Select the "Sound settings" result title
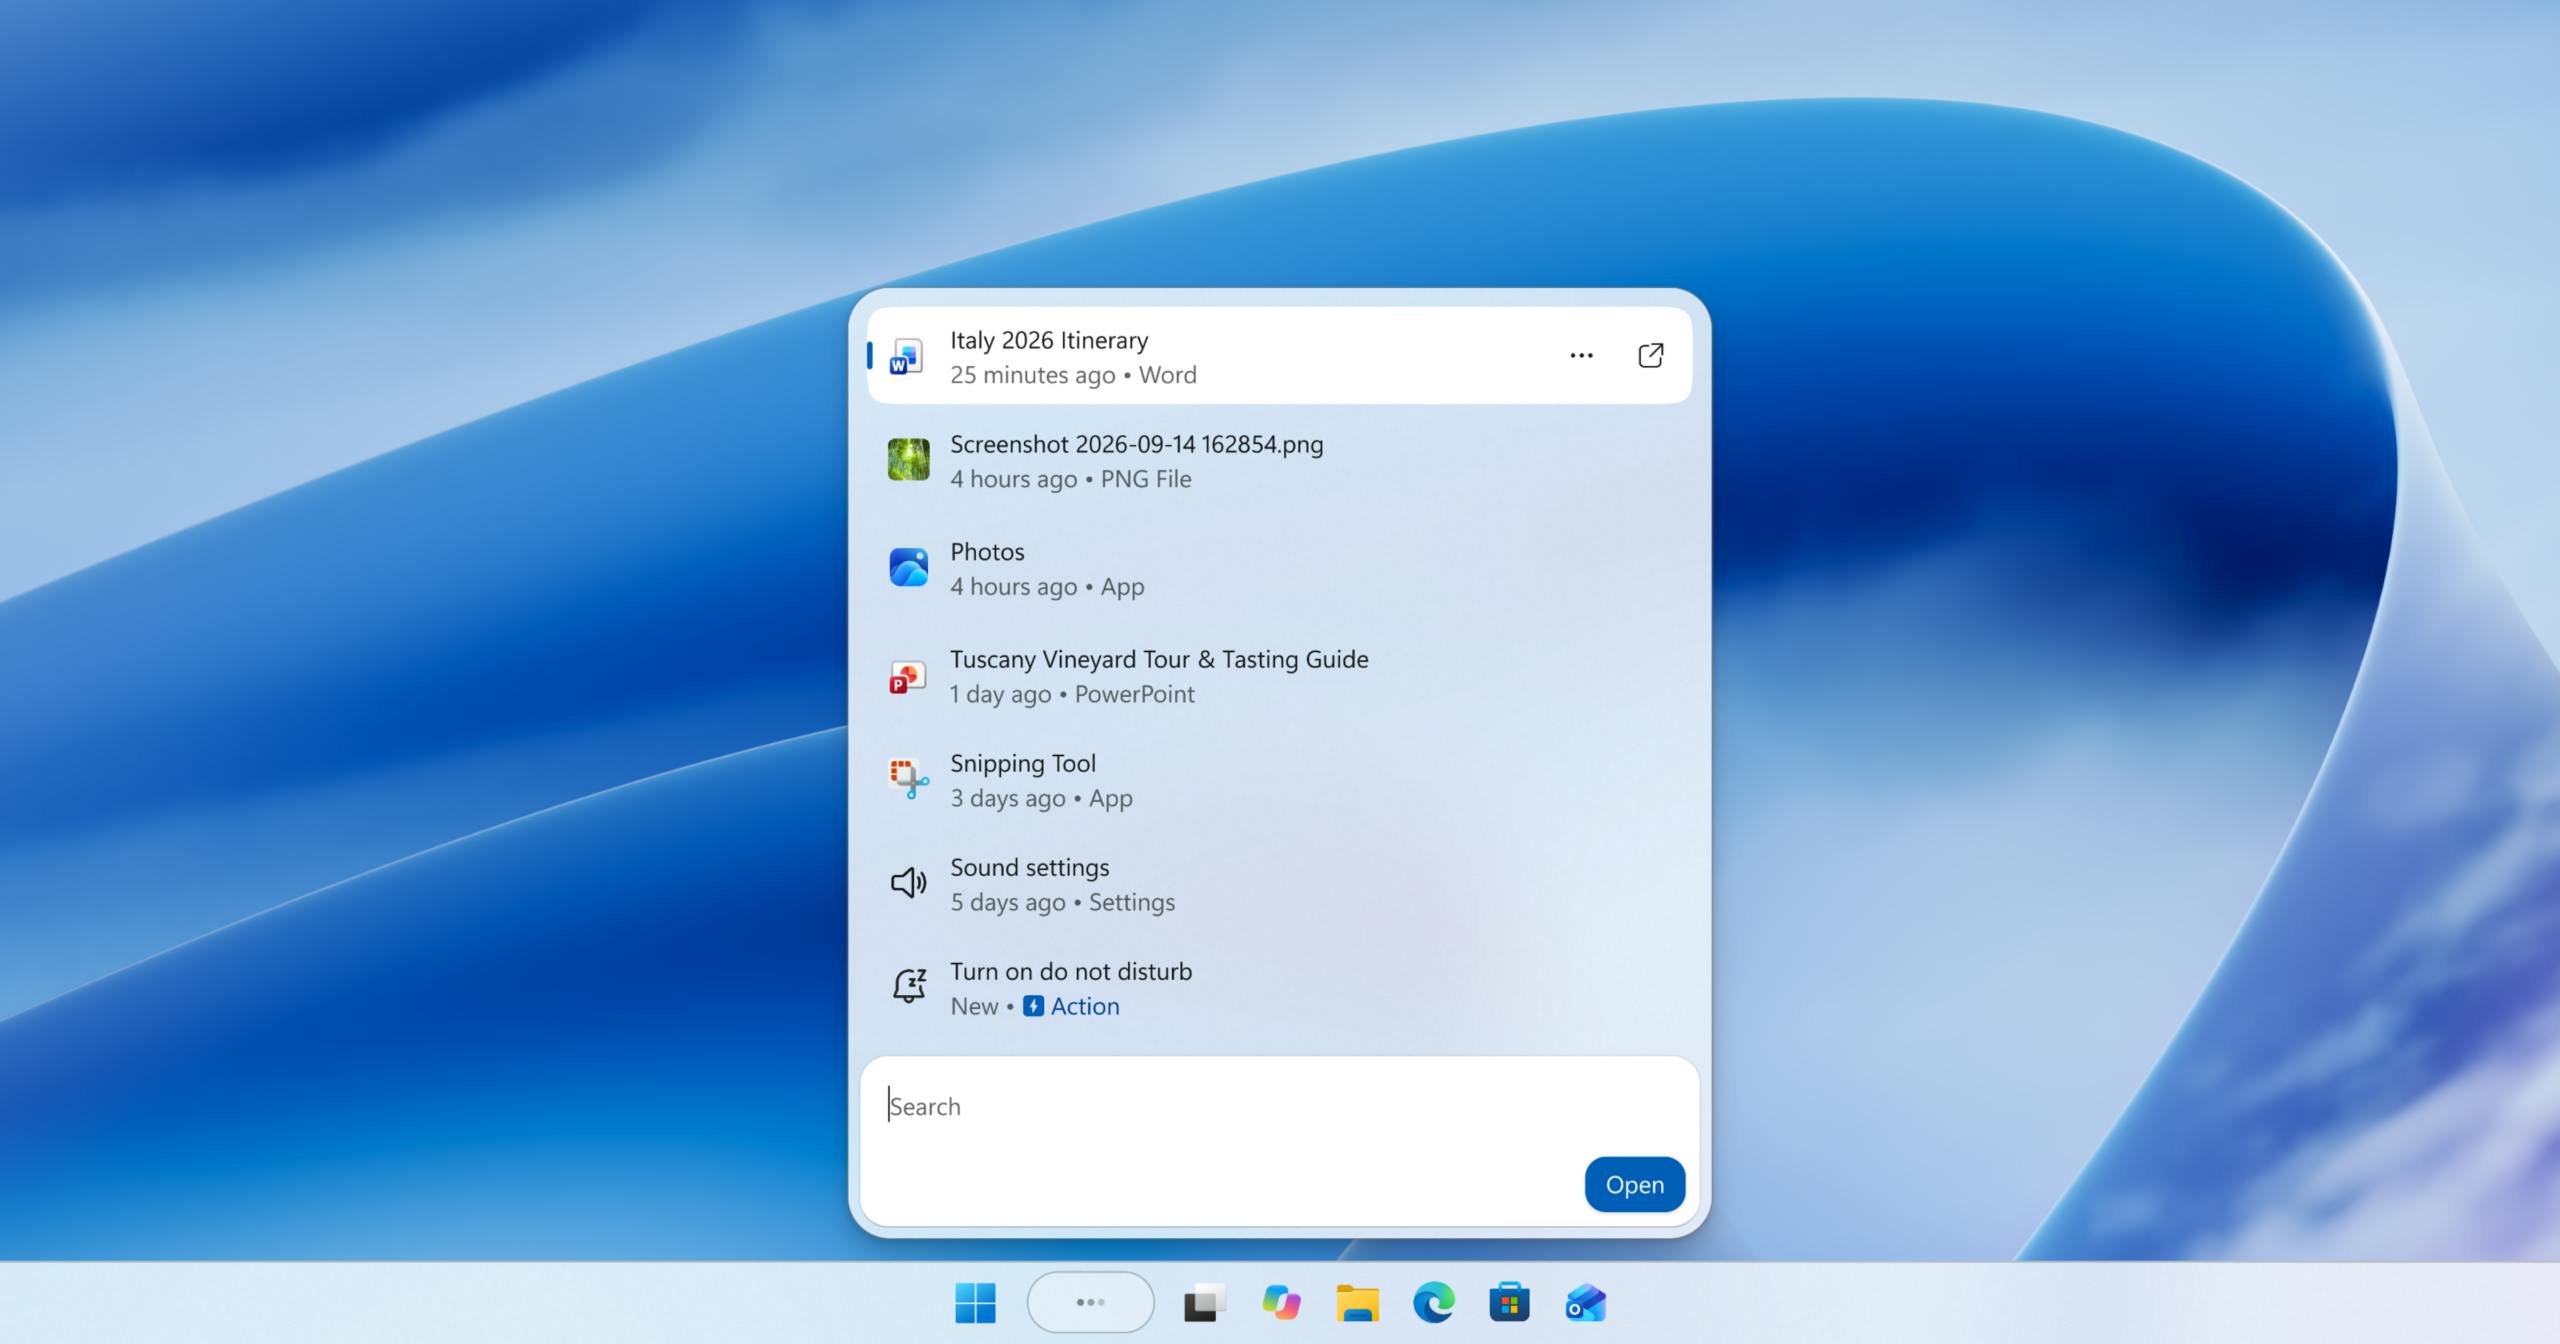This screenshot has width=2560, height=1344. click(1030, 868)
